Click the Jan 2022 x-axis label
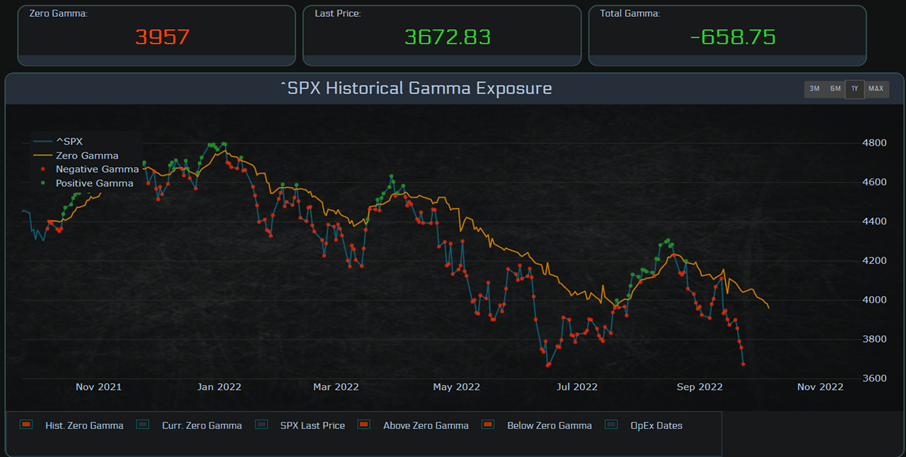The width and height of the screenshot is (906, 457). (x=219, y=387)
